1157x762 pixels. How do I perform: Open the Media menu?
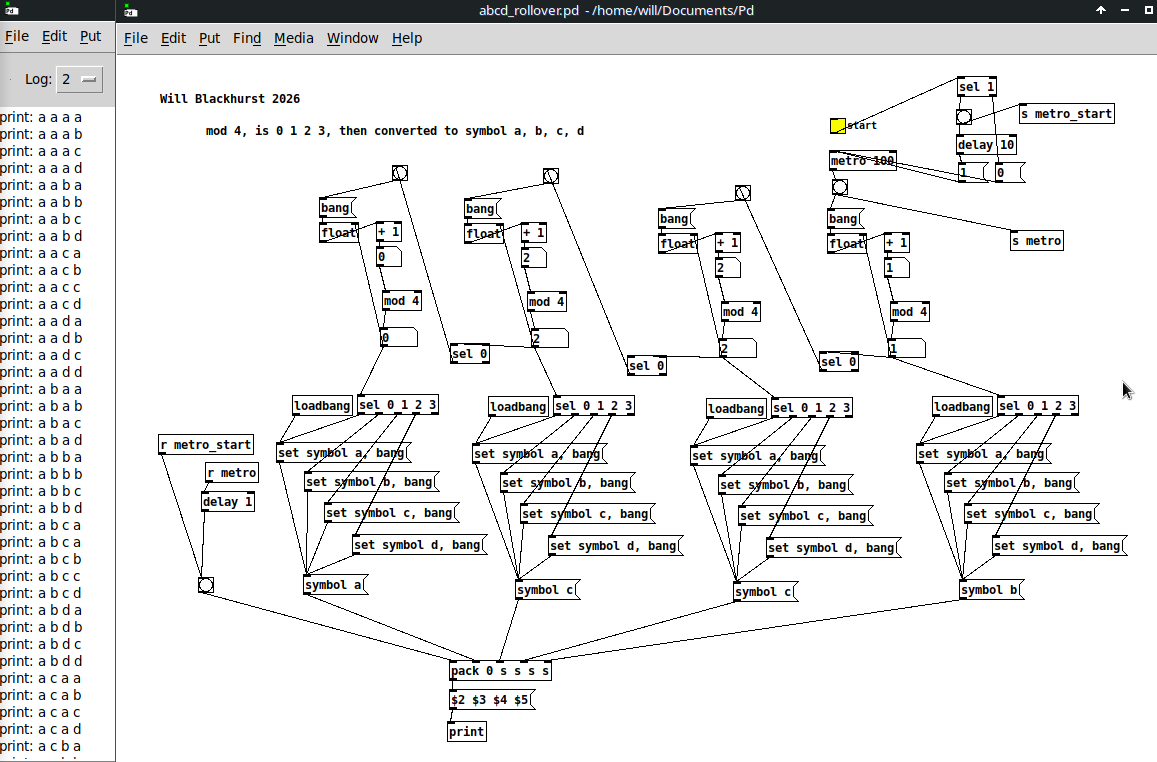(x=293, y=38)
